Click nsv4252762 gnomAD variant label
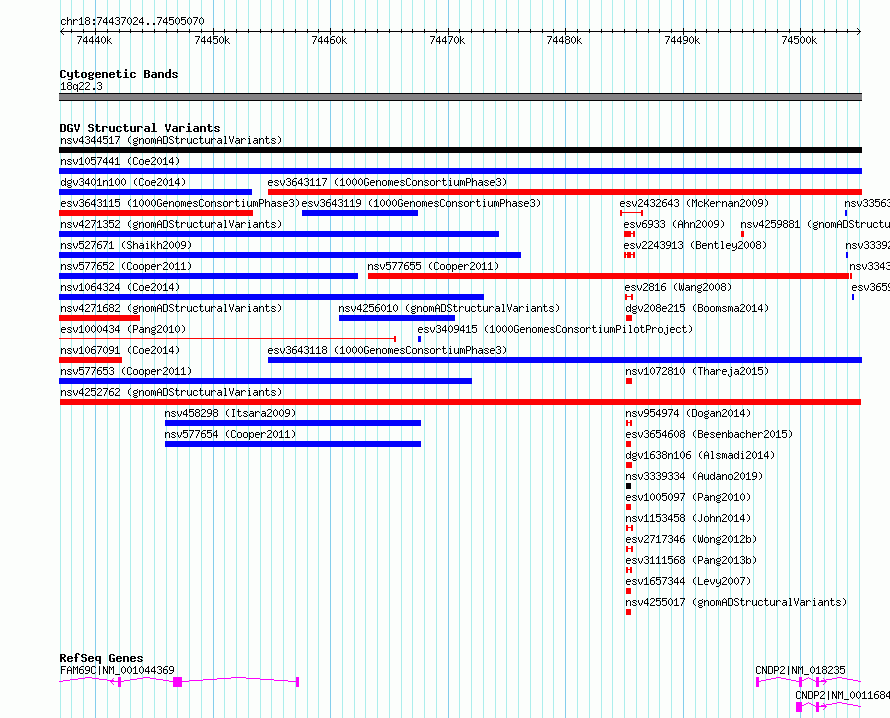 [171, 392]
